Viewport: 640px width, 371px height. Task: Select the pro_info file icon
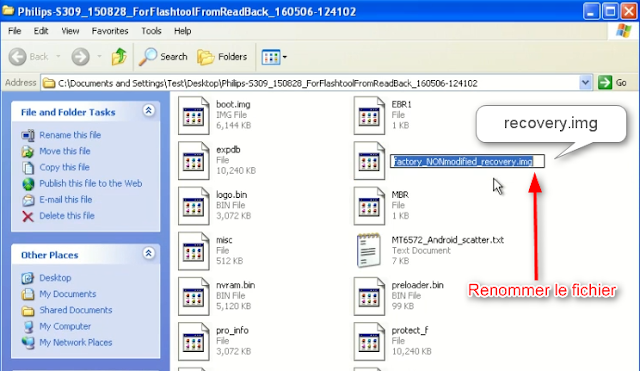[x=193, y=342]
